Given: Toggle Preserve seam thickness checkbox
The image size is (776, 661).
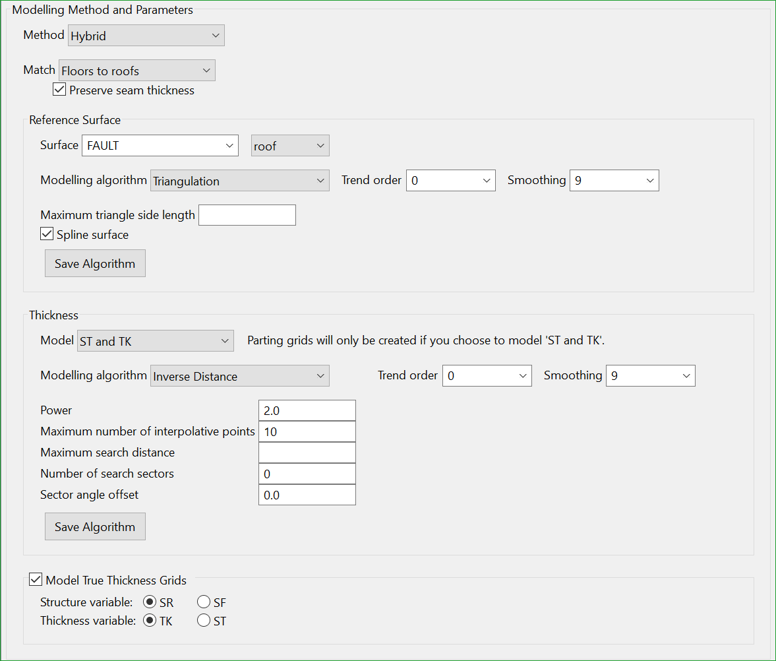Looking at the screenshot, I should [60, 90].
